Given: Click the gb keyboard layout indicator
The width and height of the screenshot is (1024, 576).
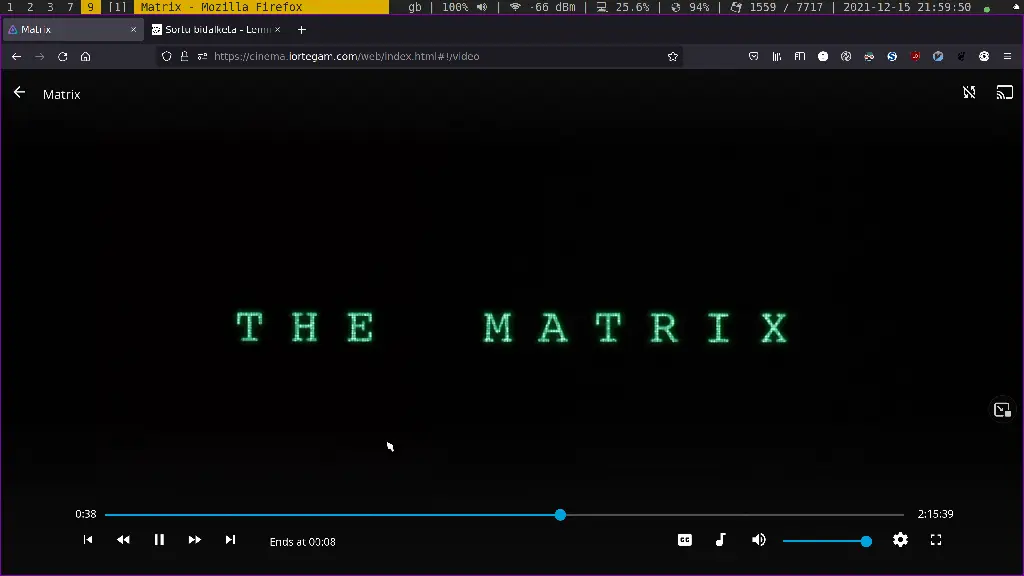Looking at the screenshot, I should coord(415,7).
